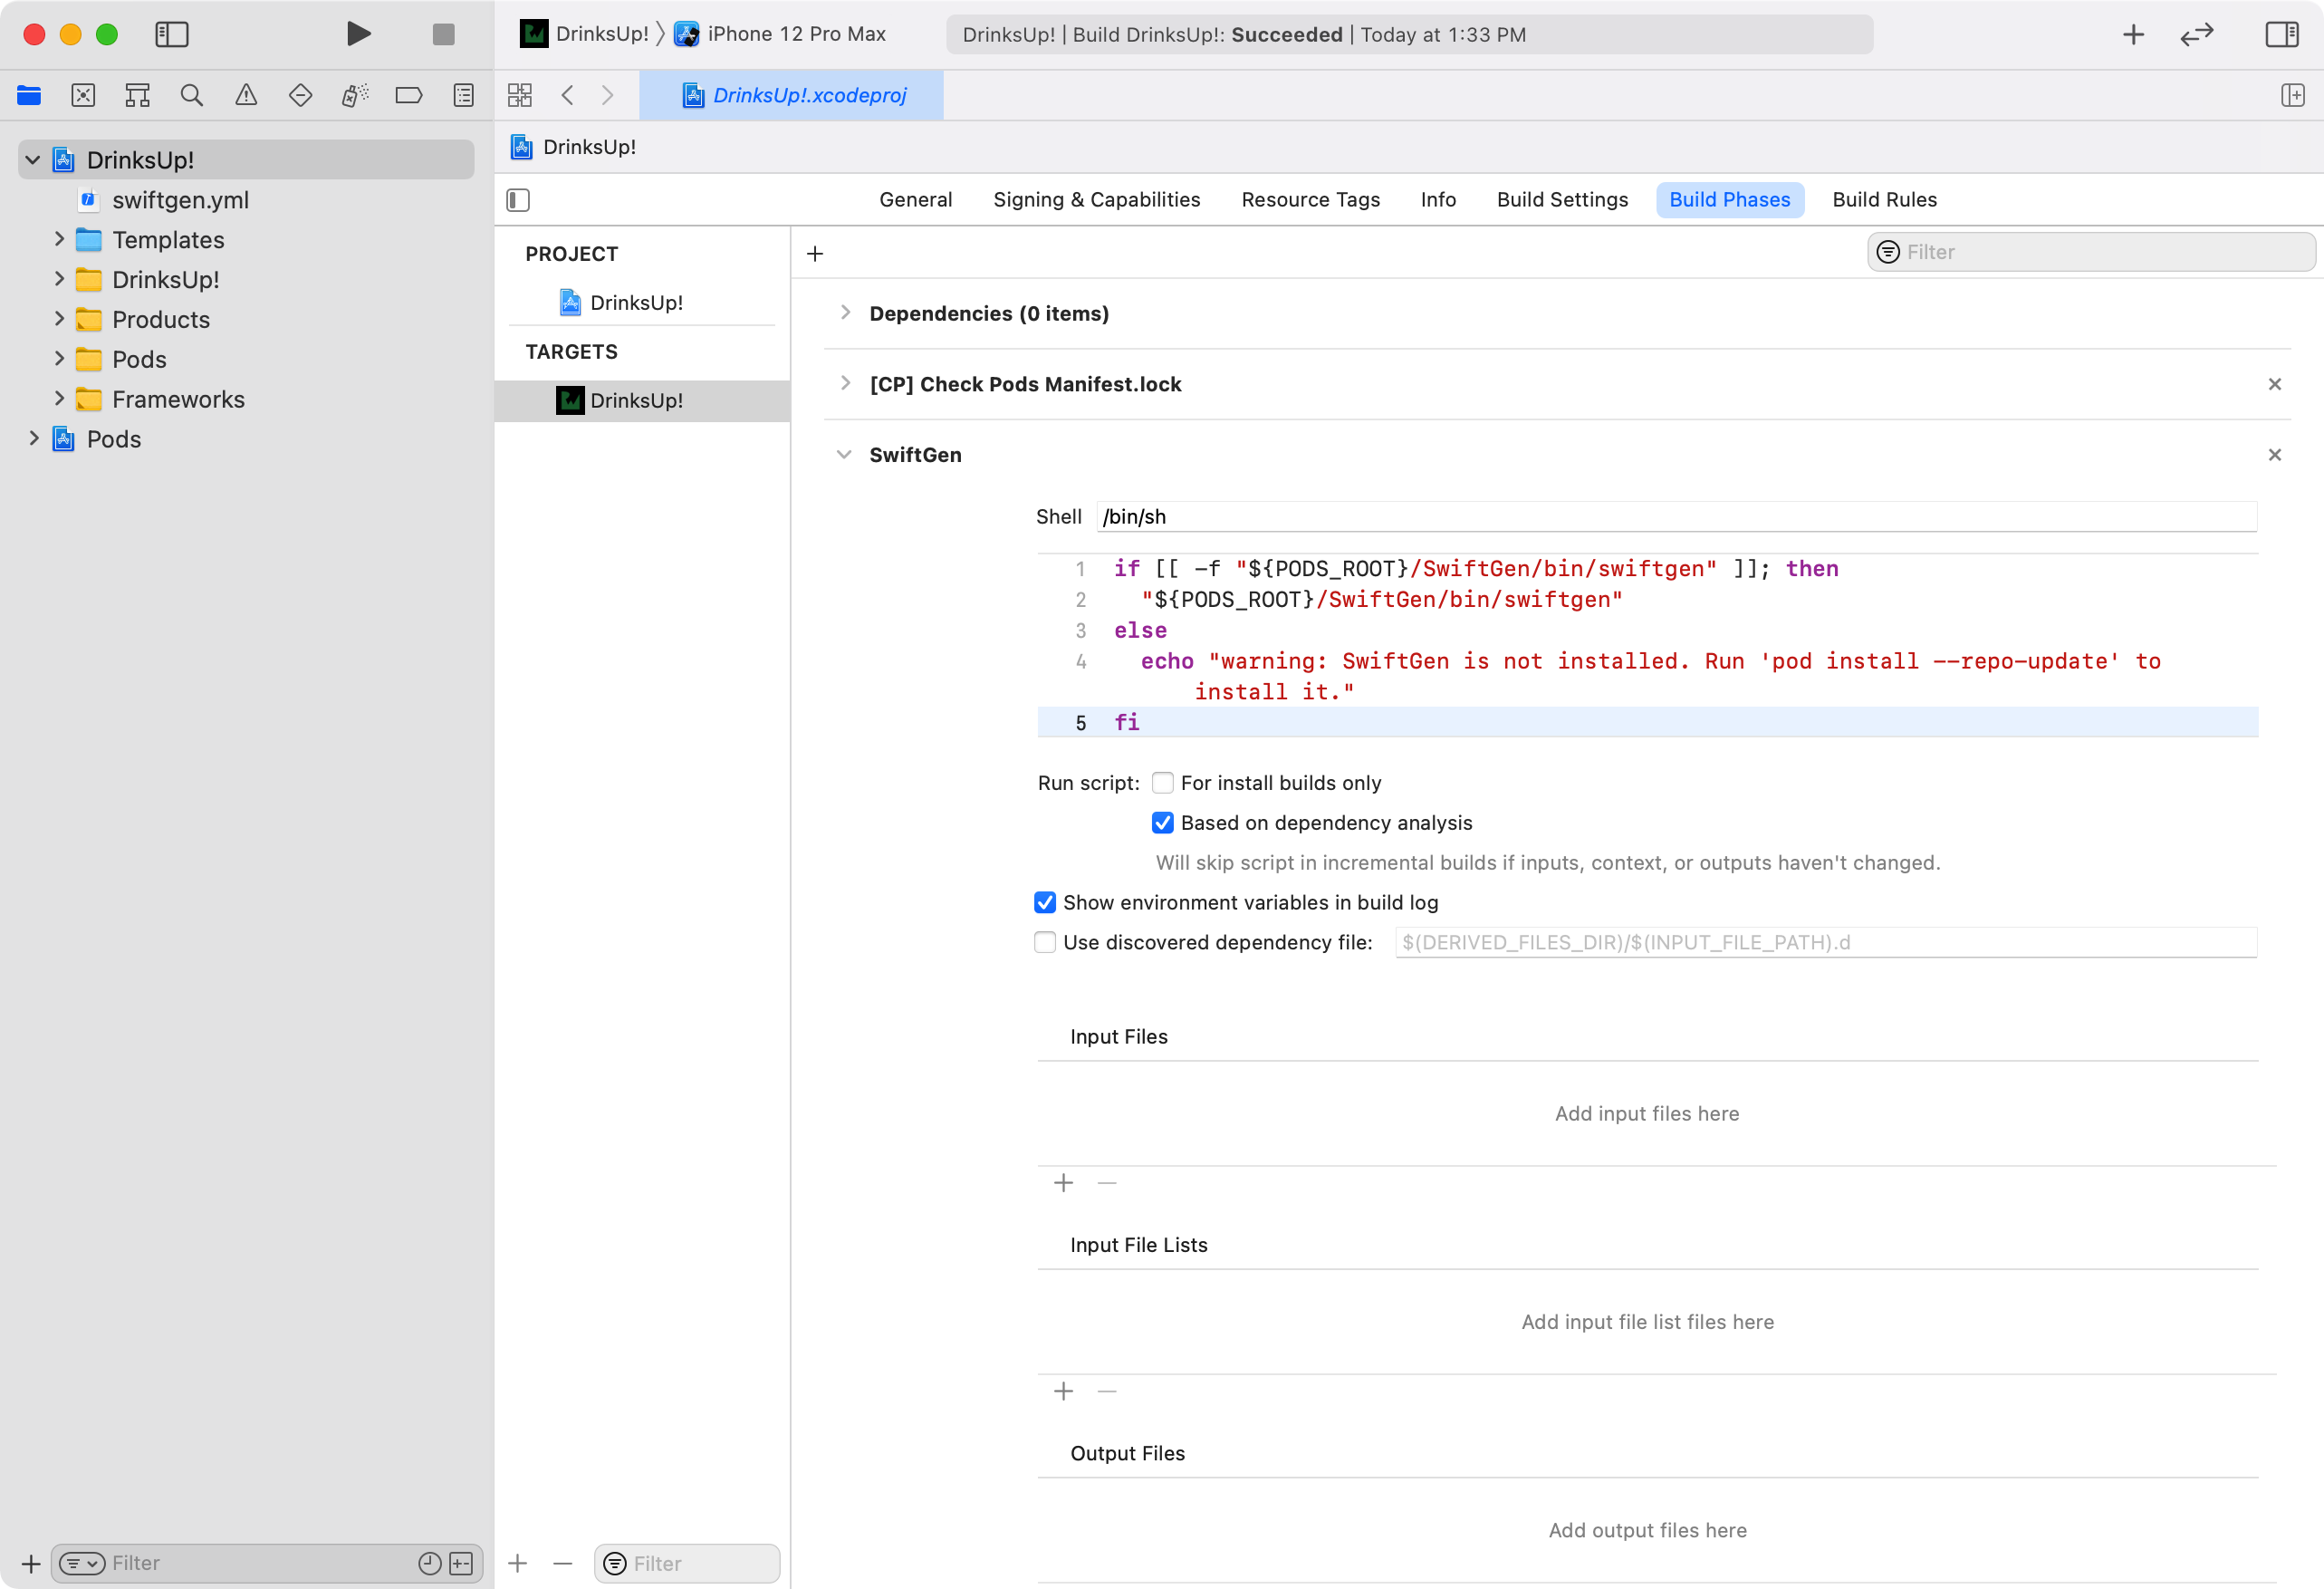Viewport: 2324px width, 1589px height.
Task: Click the add build phase icon
Action: tap(816, 251)
